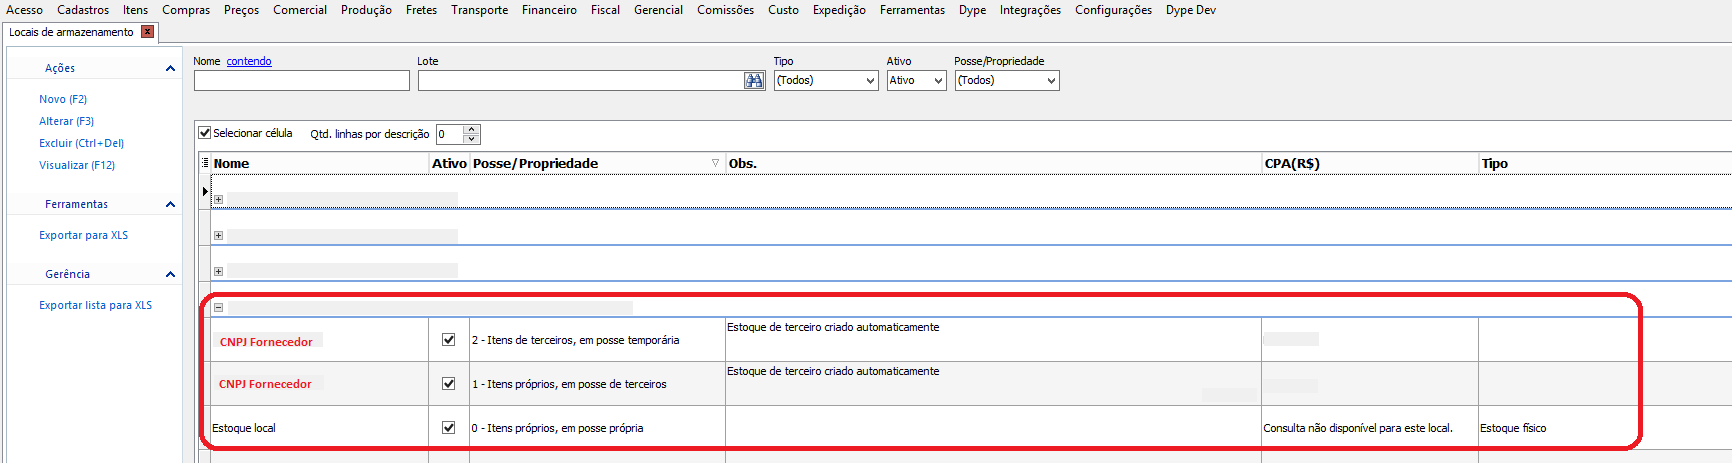Click the Excluir (Ctrl+Del) action link
This screenshot has width=1732, height=463.
tap(81, 143)
